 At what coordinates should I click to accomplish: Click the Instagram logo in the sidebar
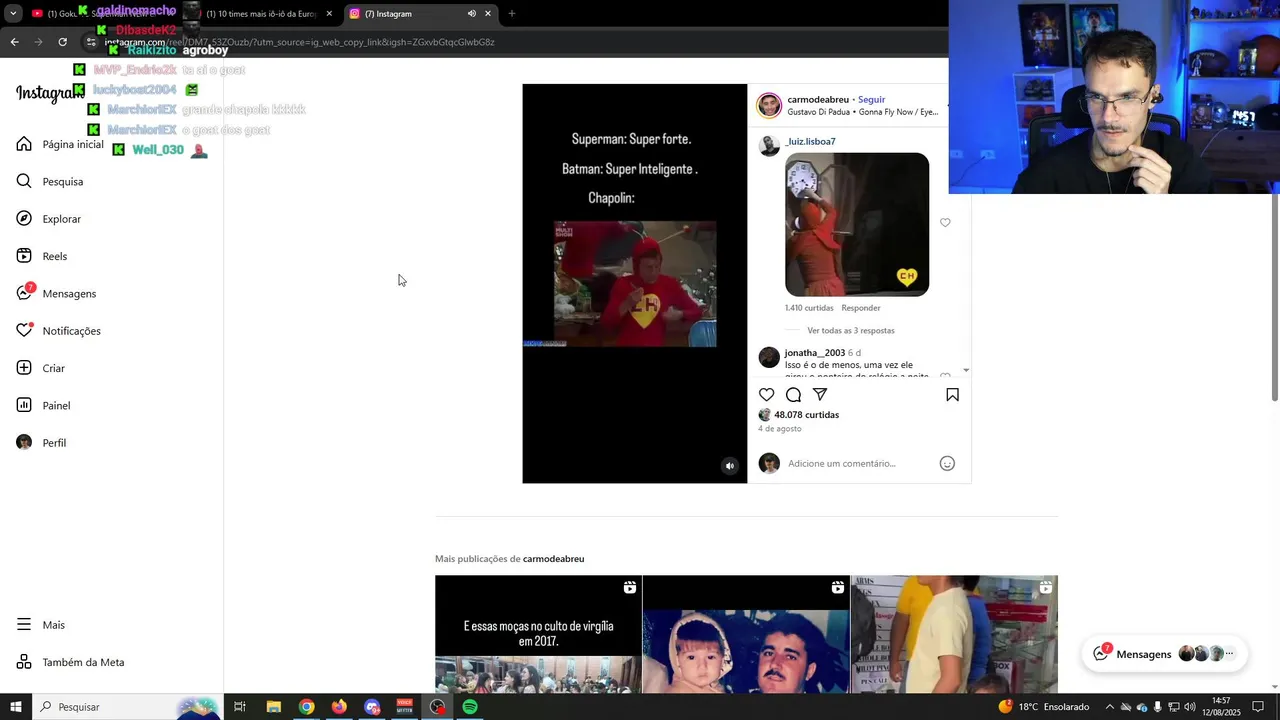[x=50, y=93]
